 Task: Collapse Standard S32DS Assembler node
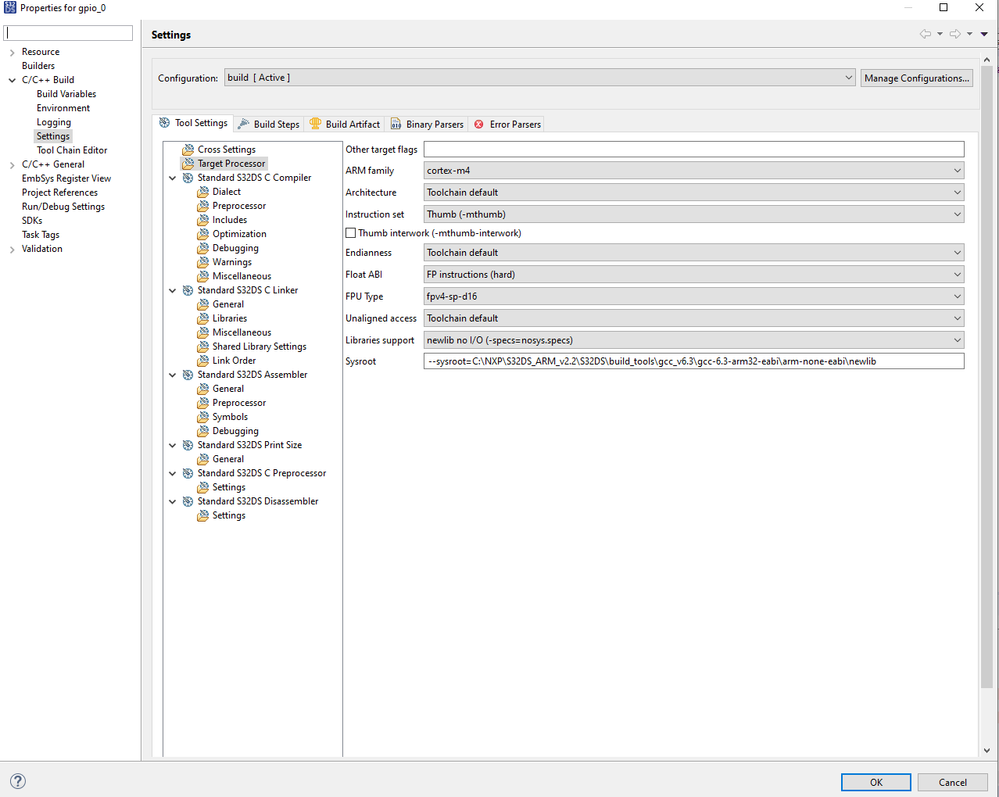pos(173,375)
